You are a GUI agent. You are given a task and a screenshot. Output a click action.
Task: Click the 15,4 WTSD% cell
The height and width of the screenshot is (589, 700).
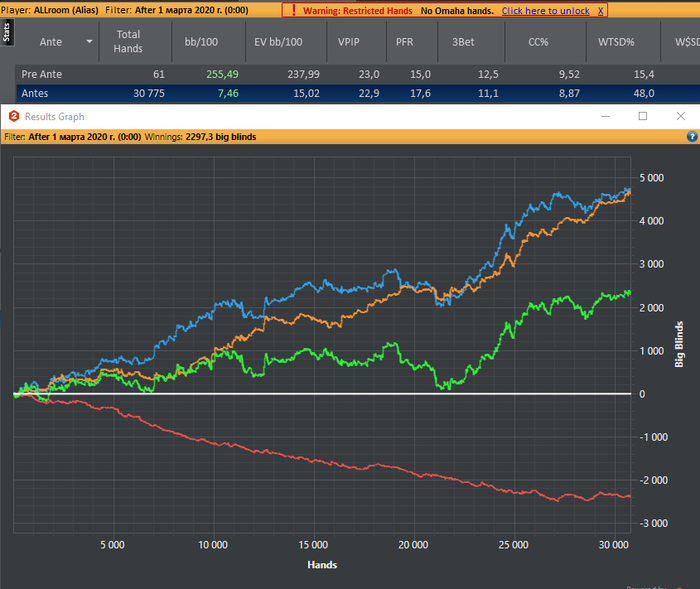click(x=644, y=74)
